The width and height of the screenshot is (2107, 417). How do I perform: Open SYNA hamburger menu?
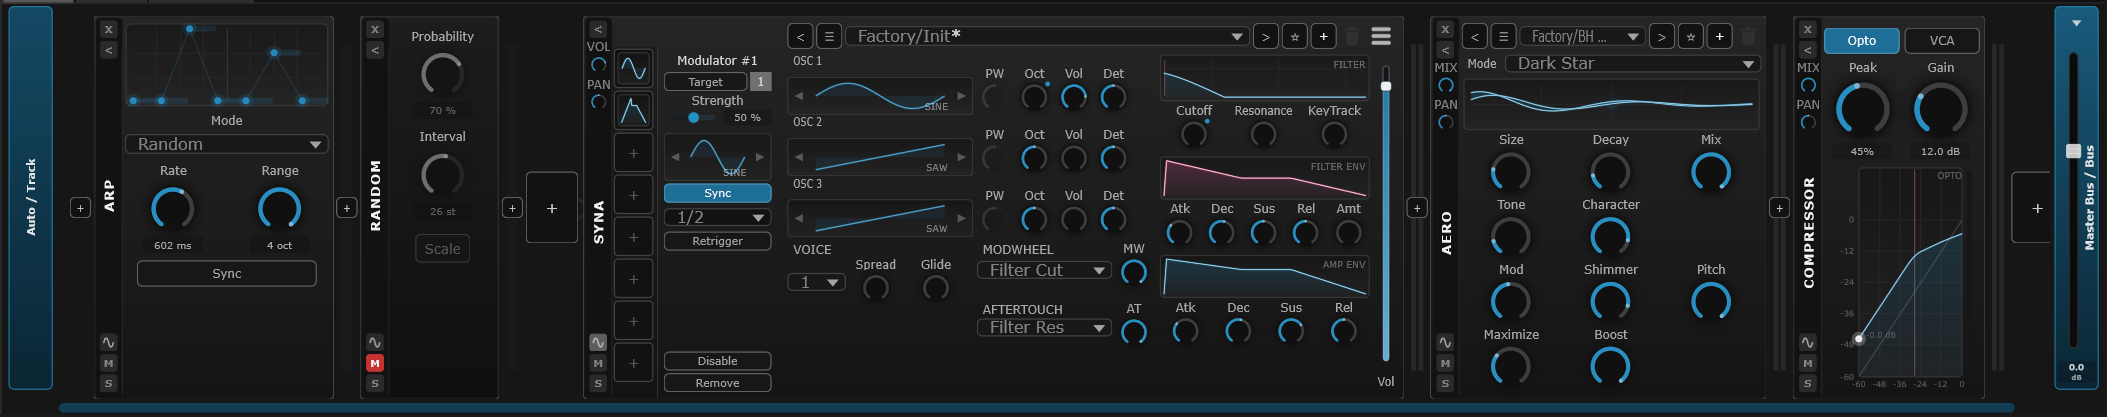click(1381, 36)
